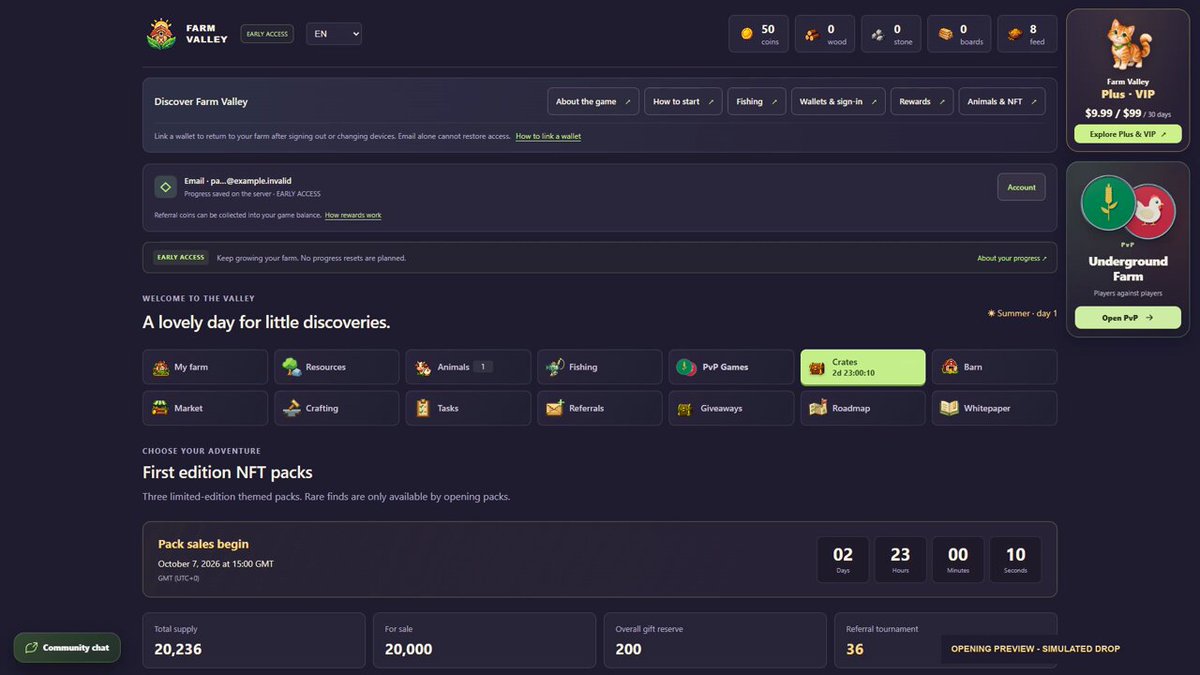Open the Roadmap menu tile
The image size is (1200, 675).
point(863,408)
